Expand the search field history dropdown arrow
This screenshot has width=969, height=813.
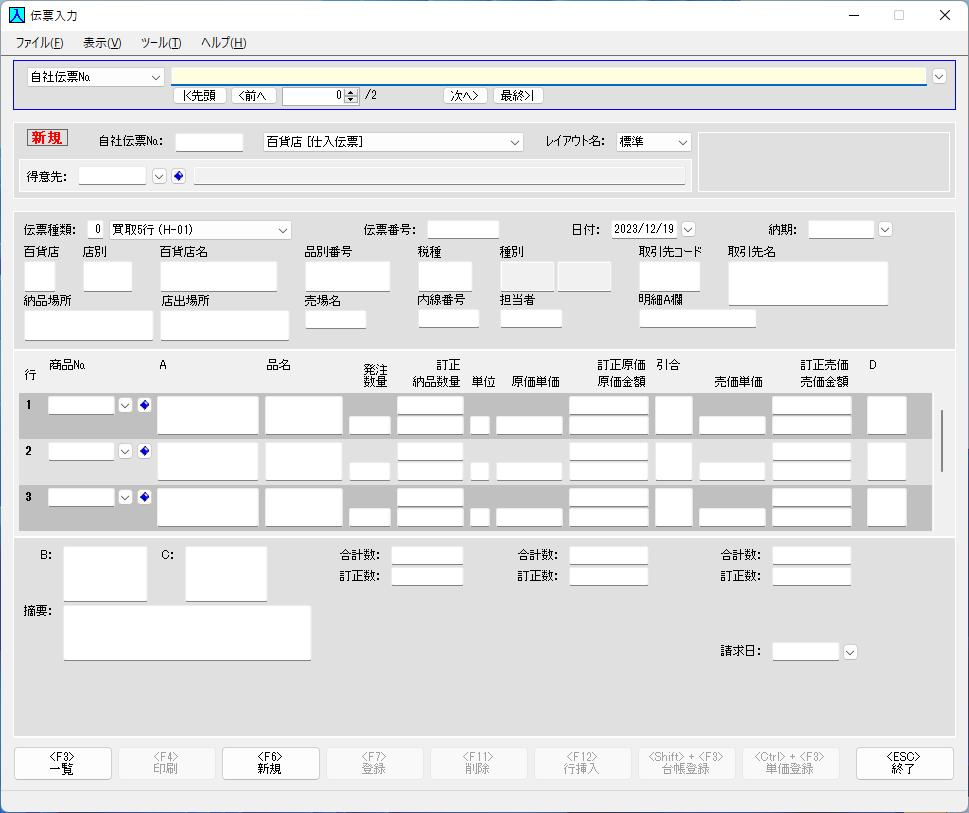coord(939,77)
